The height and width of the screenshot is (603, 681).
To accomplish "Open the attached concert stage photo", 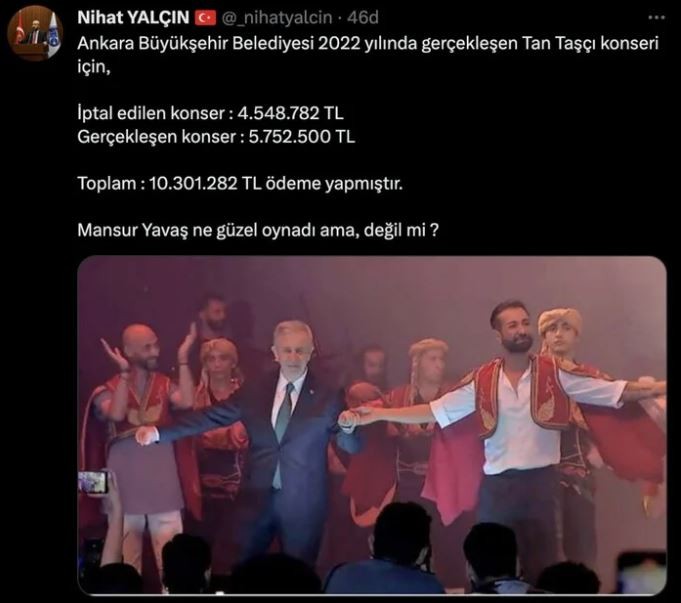I will (x=372, y=425).
